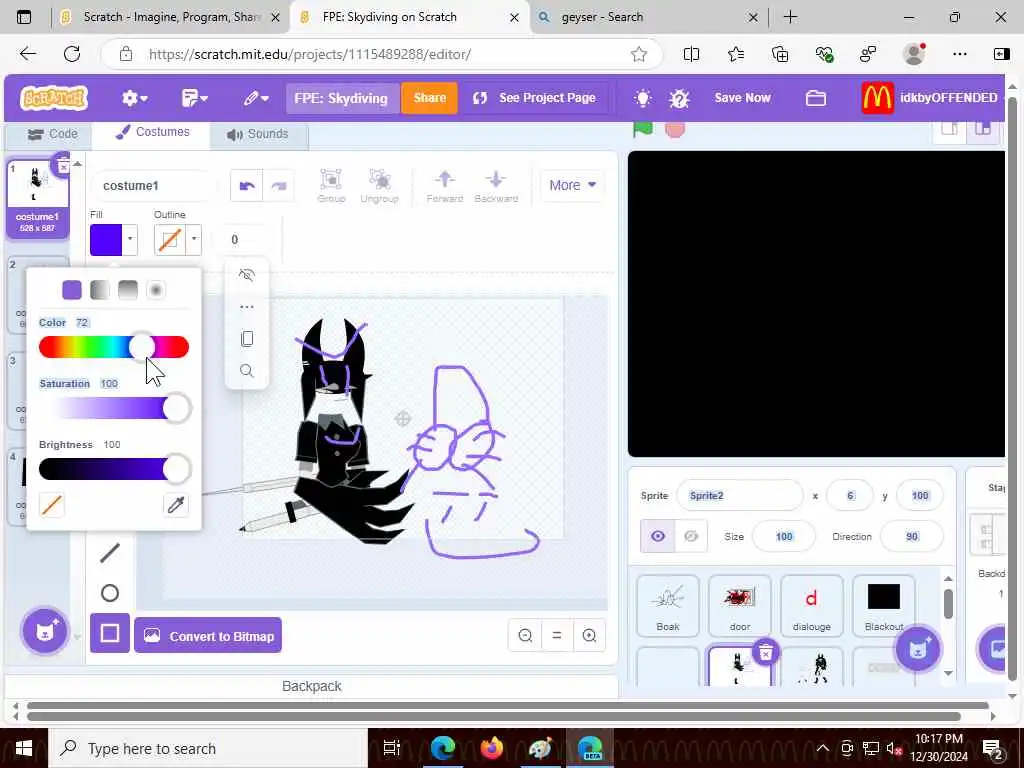The image size is (1024, 768).
Task: Set fill to transparent red slash swatch
Action: pyautogui.click(x=52, y=505)
